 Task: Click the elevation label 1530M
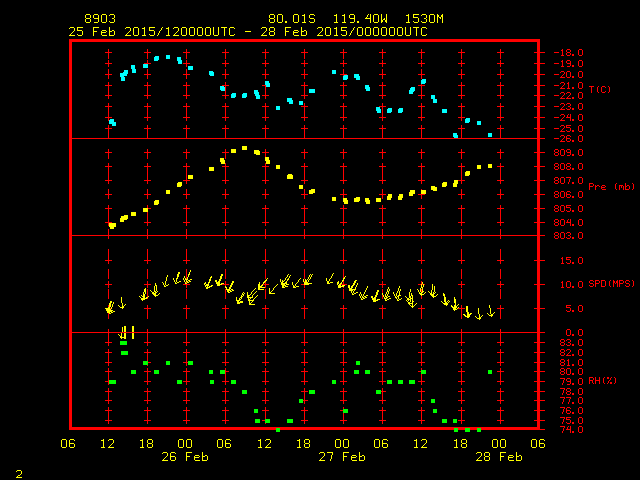click(424, 19)
